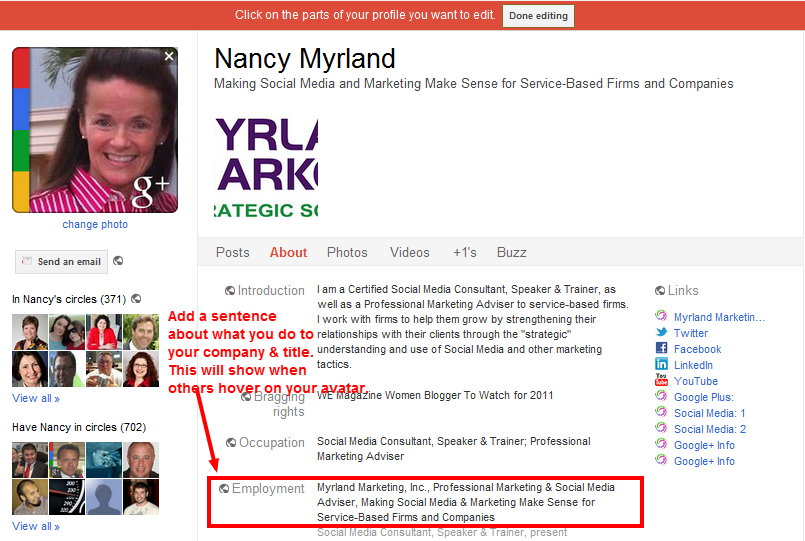Toggle visibility globe next to Introduction

(x=230, y=291)
